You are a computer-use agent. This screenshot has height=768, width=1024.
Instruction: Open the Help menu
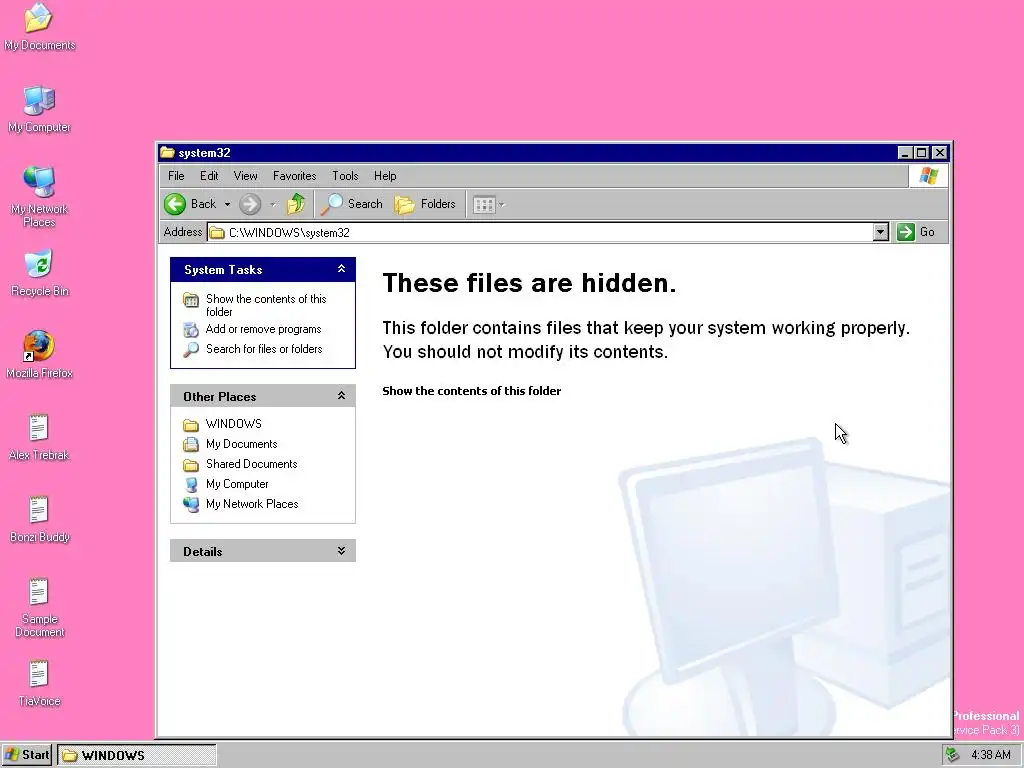click(x=385, y=176)
